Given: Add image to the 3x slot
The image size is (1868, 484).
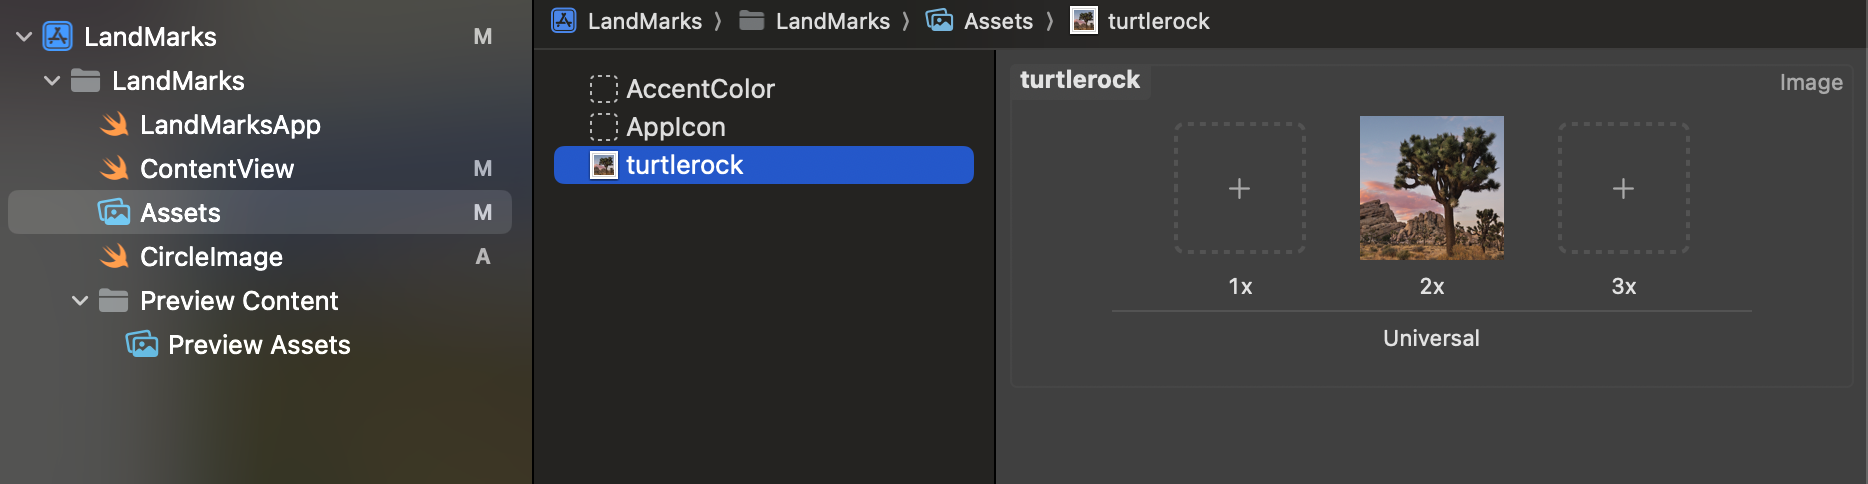Looking at the screenshot, I should (1624, 188).
